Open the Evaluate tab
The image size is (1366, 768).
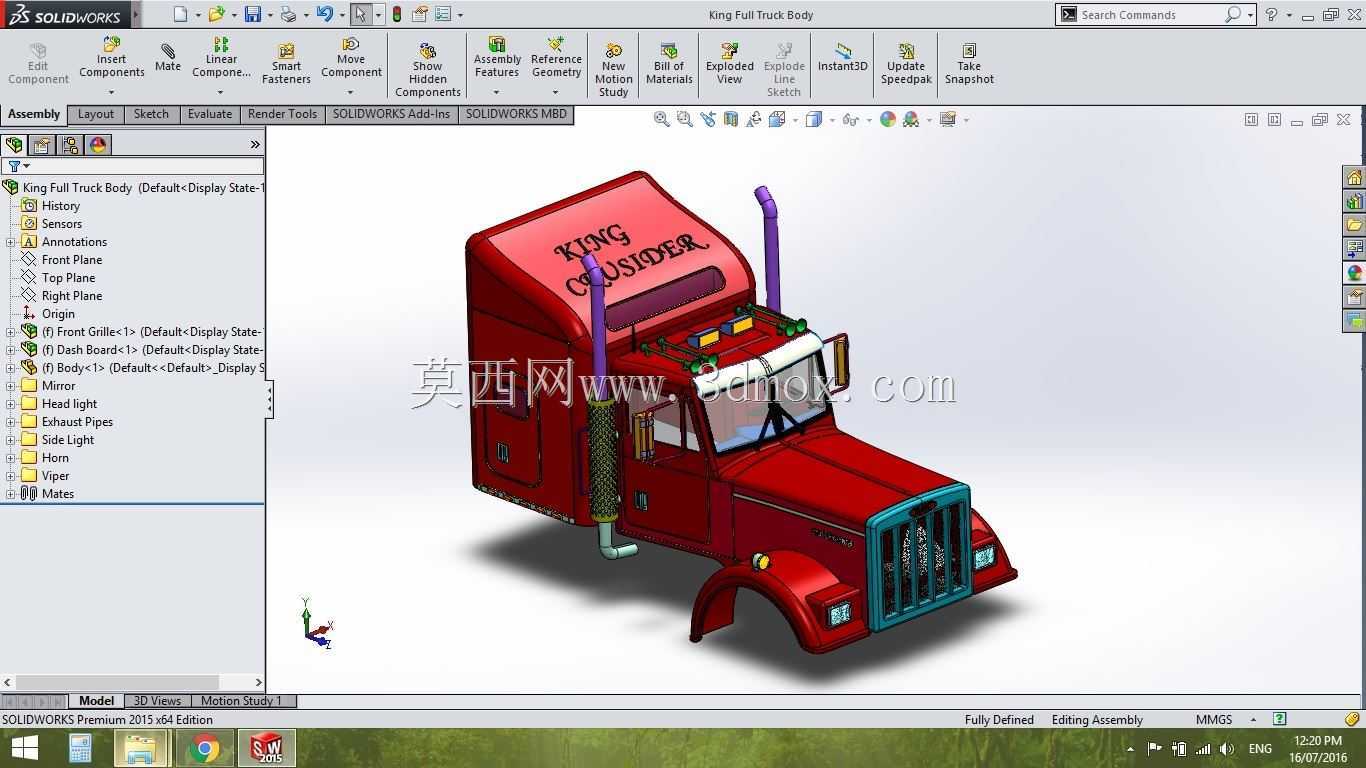[210, 114]
